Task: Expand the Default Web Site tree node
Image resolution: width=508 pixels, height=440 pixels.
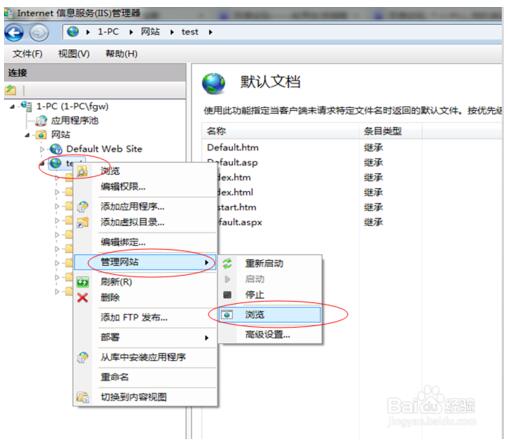Action: [x=42, y=149]
